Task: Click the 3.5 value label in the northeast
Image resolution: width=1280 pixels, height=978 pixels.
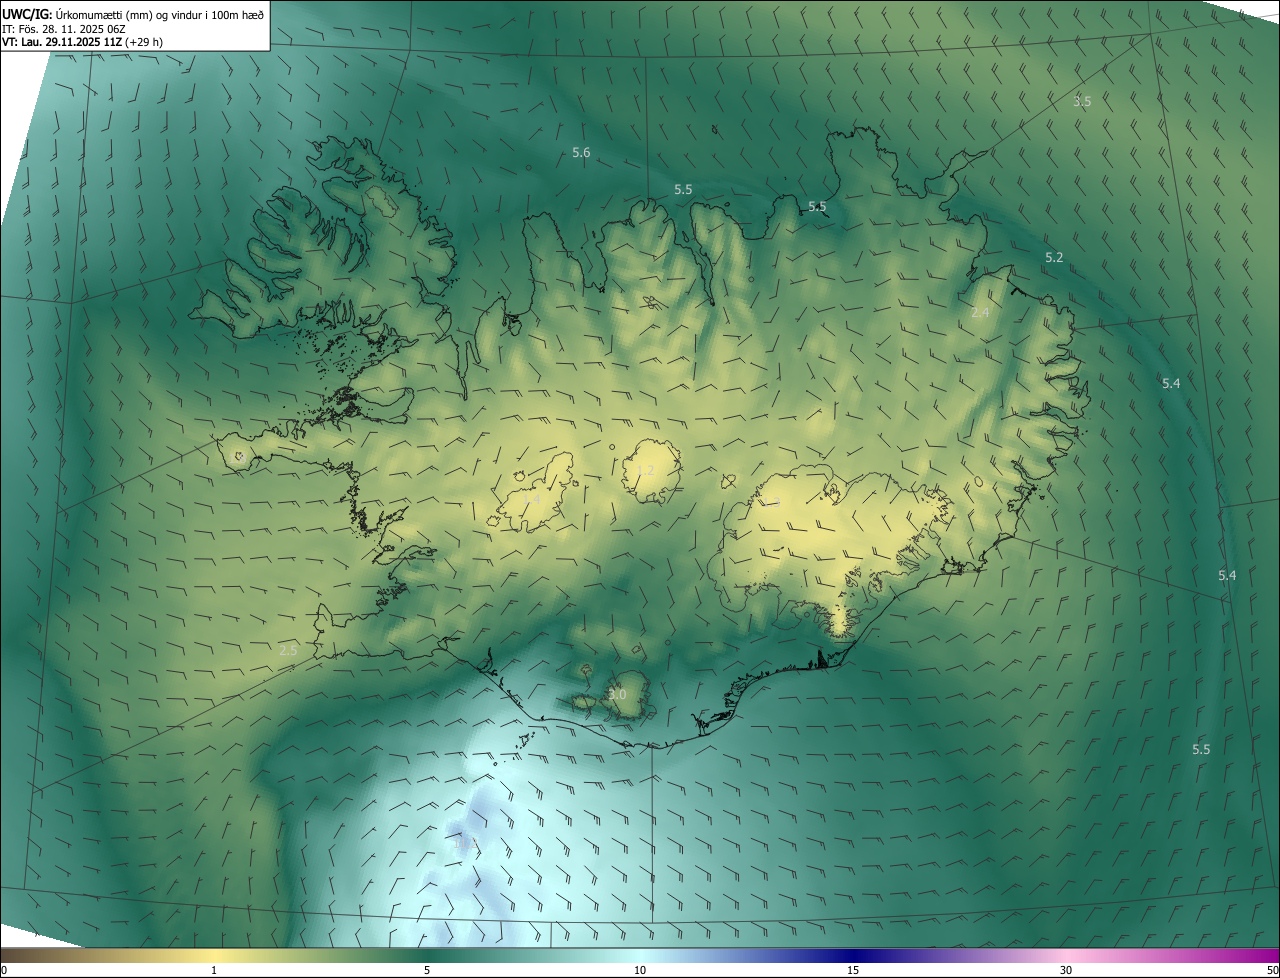Action: pyautogui.click(x=1082, y=101)
